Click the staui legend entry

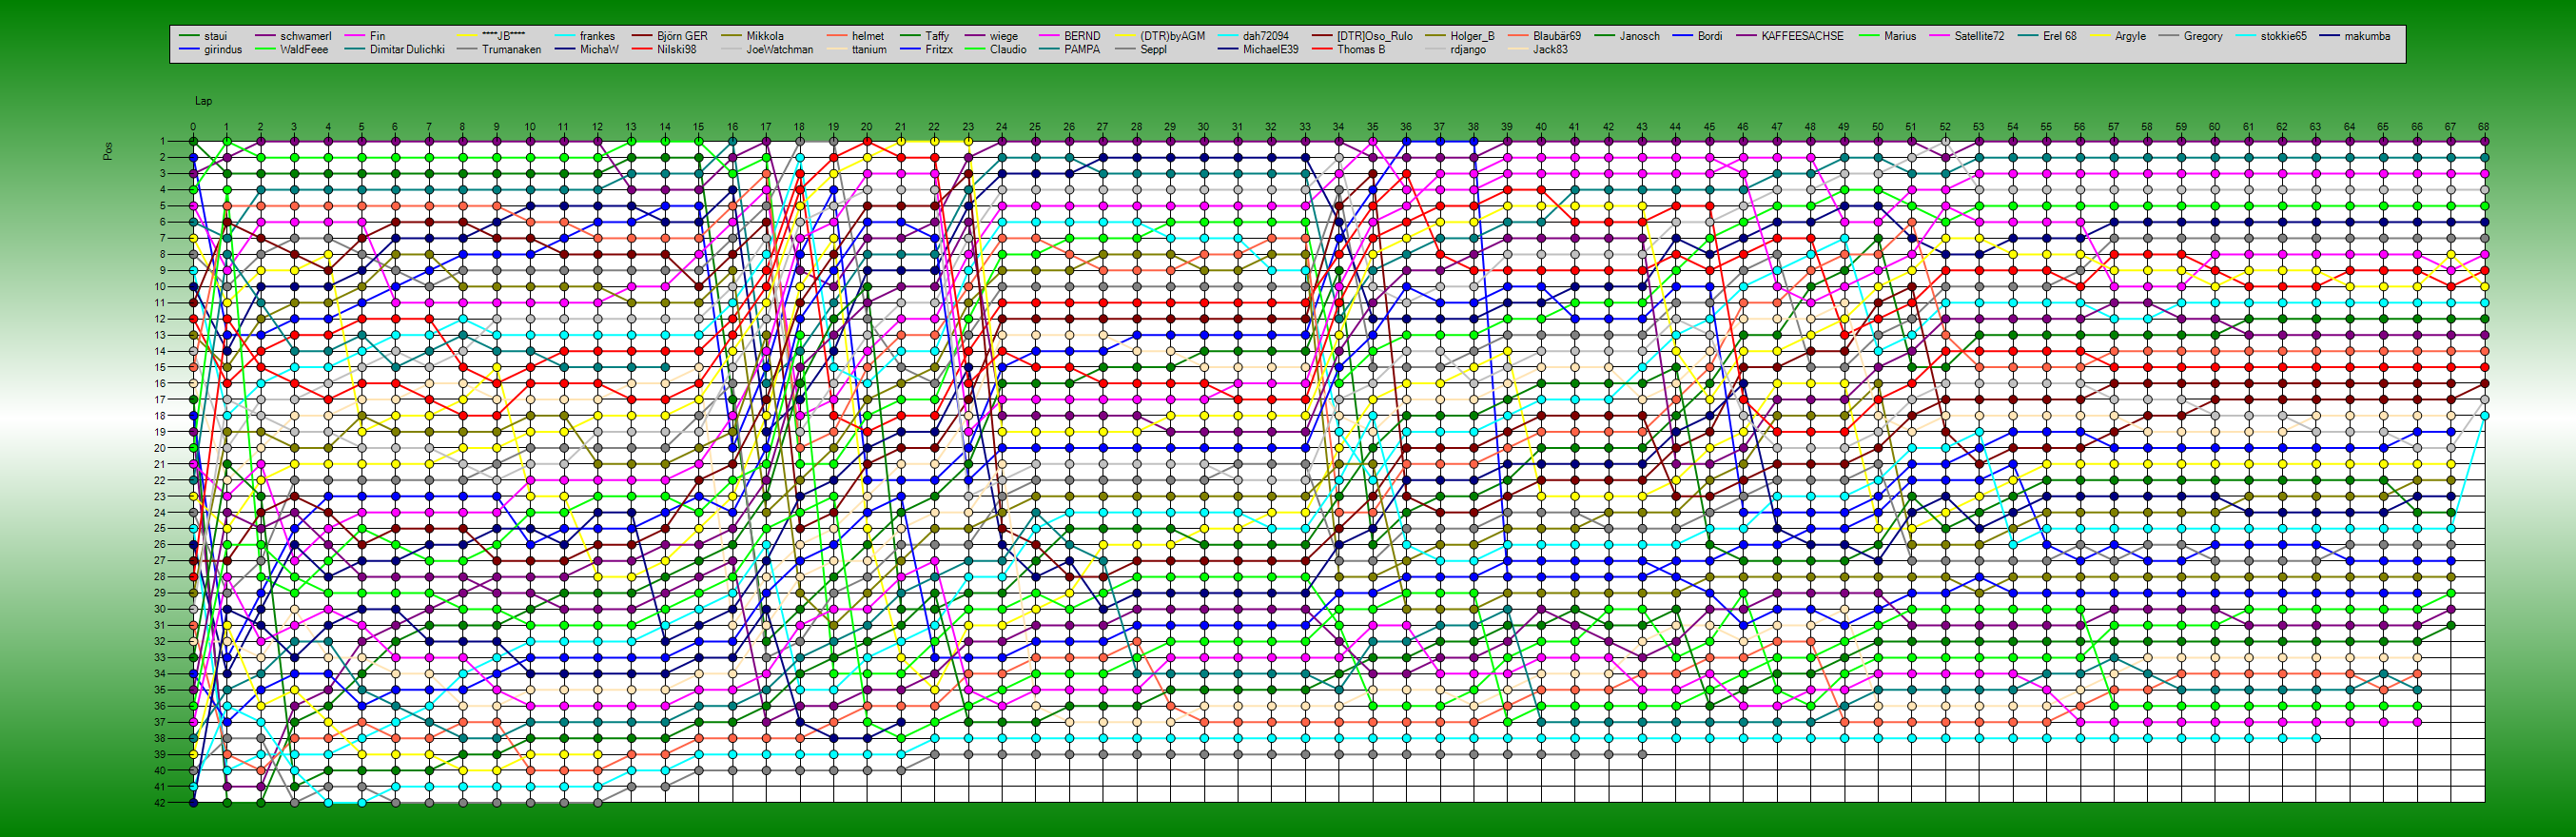[215, 36]
